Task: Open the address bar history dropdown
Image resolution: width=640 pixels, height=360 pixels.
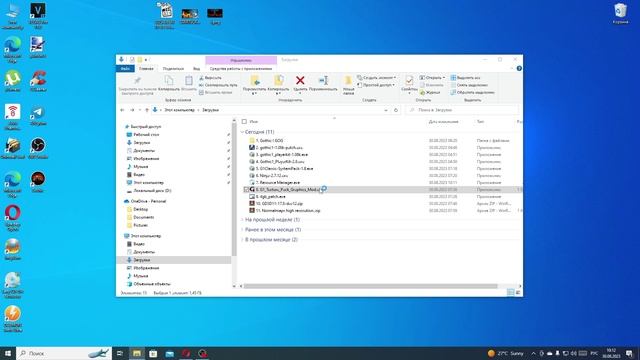Action: click(x=386, y=110)
